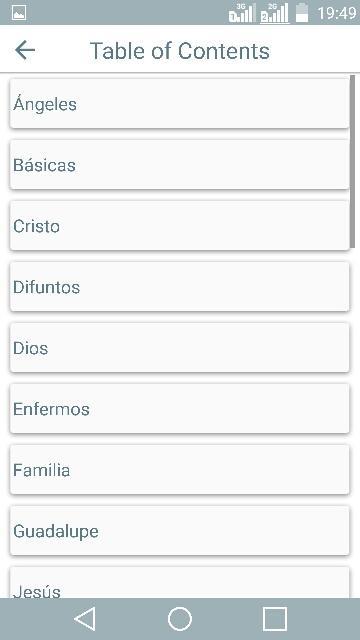The image size is (360, 640).
Task: Tap the image notification icon in status bar
Action: click(19, 13)
